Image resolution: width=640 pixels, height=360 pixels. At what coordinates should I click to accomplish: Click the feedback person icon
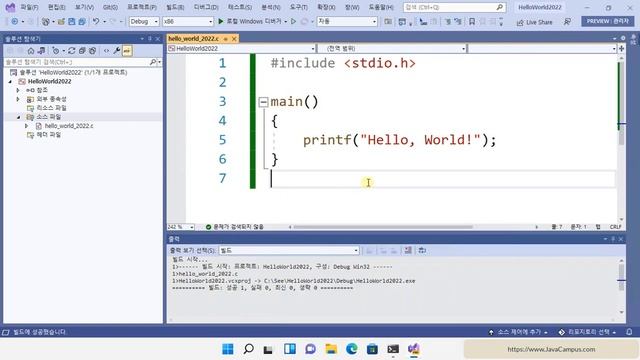[567, 22]
